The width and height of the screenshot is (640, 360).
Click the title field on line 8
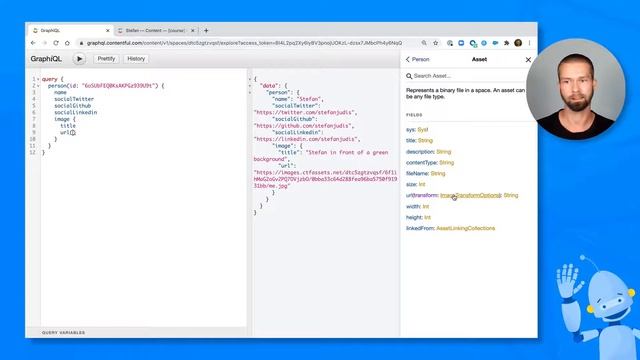click(x=68, y=126)
